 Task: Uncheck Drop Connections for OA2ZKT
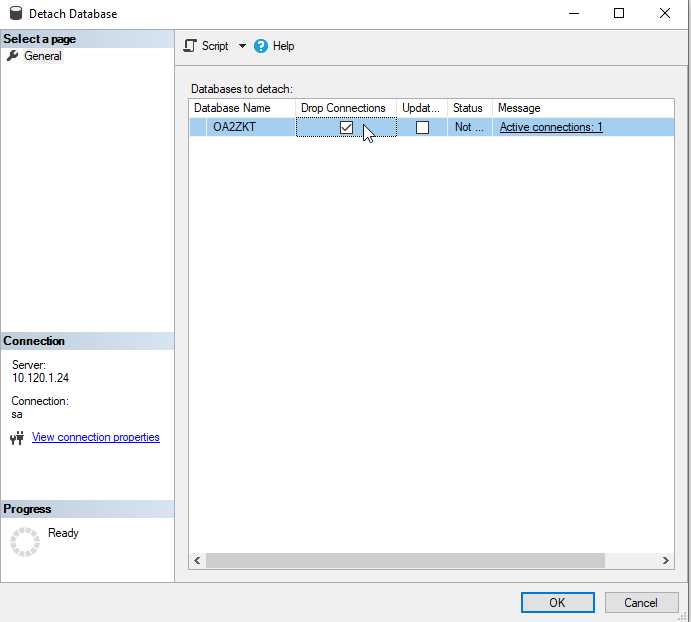point(346,127)
